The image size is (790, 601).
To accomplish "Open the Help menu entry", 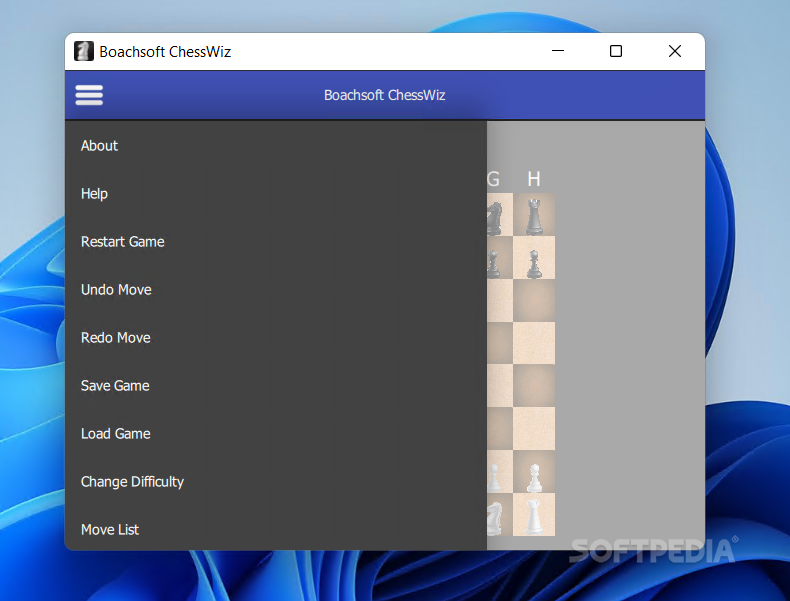I will 276,193.
